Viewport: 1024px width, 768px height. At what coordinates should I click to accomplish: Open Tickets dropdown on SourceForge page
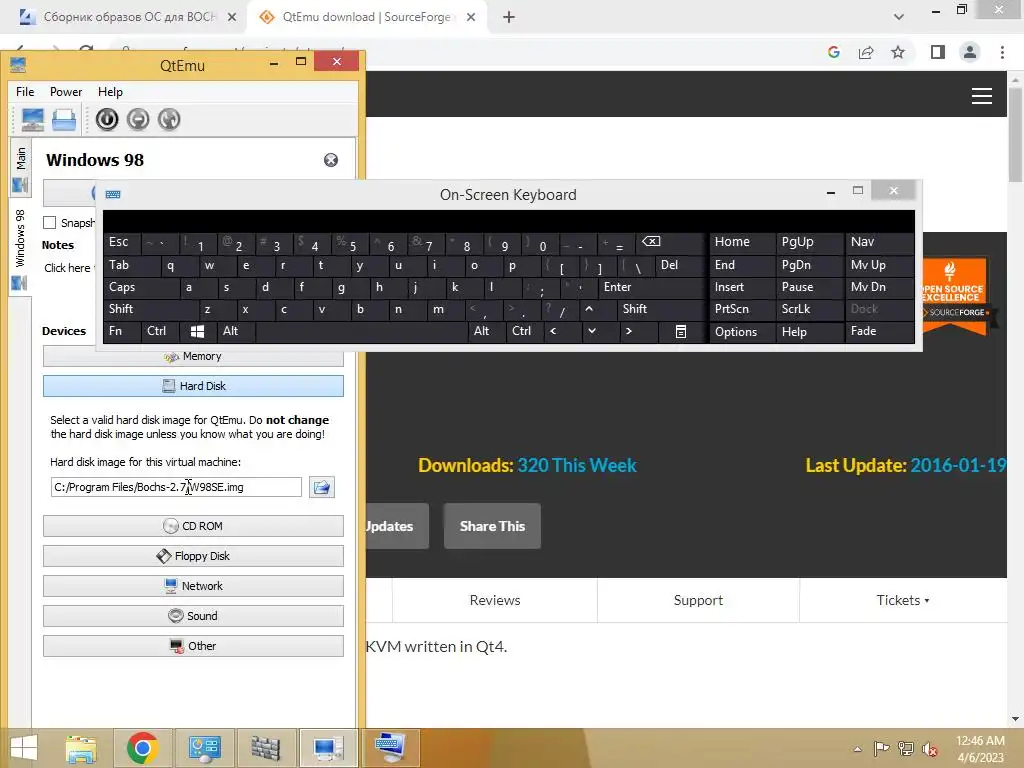click(903, 600)
